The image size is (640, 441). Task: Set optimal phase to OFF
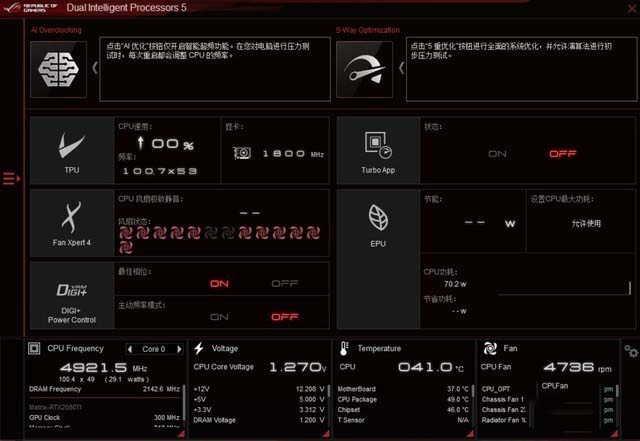click(285, 283)
